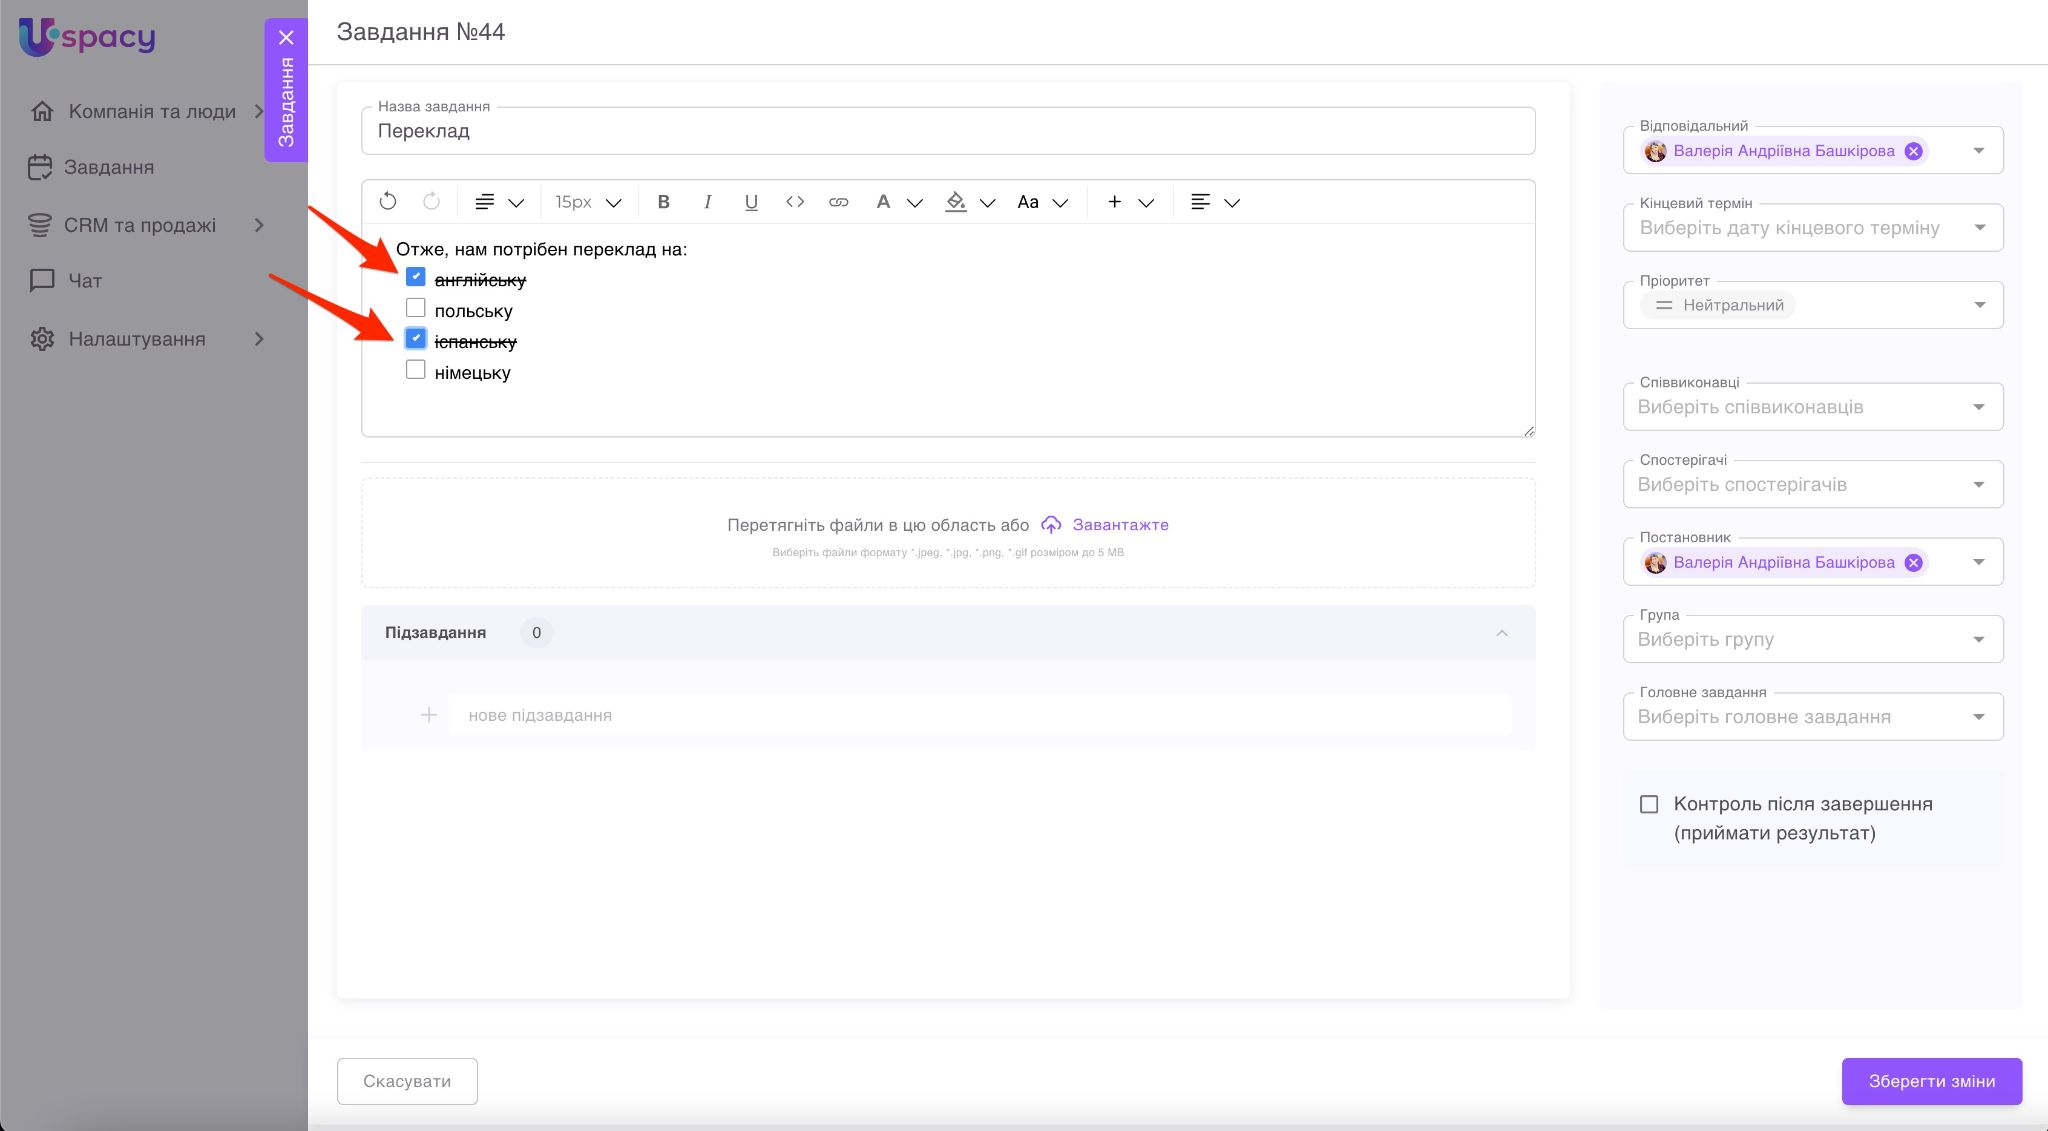Image resolution: width=2048 pixels, height=1131 pixels.
Task: Underline the selected text
Action: pyautogui.click(x=751, y=202)
